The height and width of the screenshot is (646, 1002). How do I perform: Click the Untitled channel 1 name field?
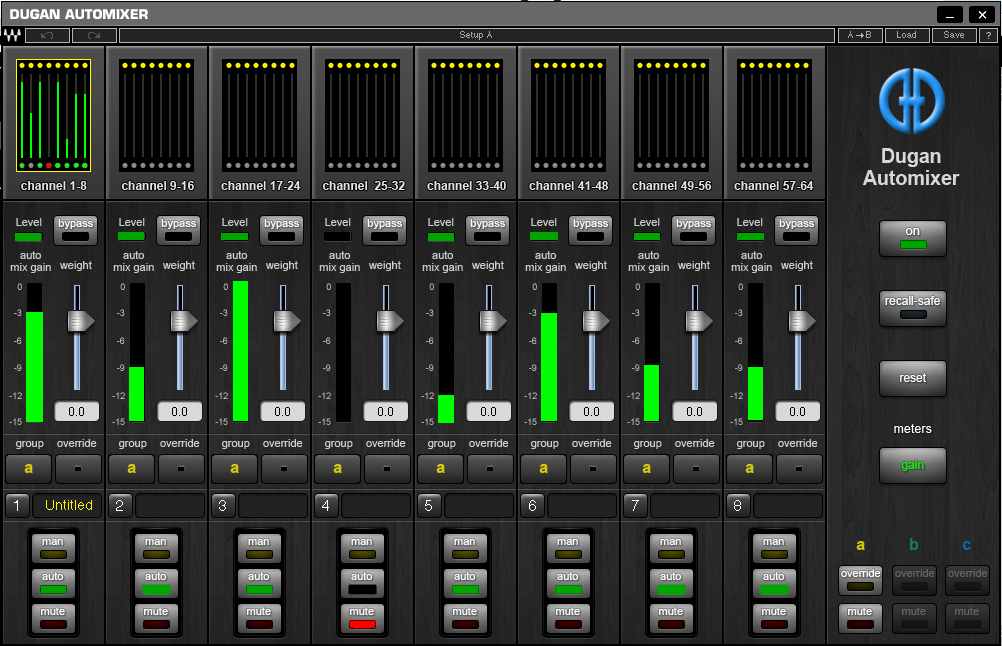point(67,505)
